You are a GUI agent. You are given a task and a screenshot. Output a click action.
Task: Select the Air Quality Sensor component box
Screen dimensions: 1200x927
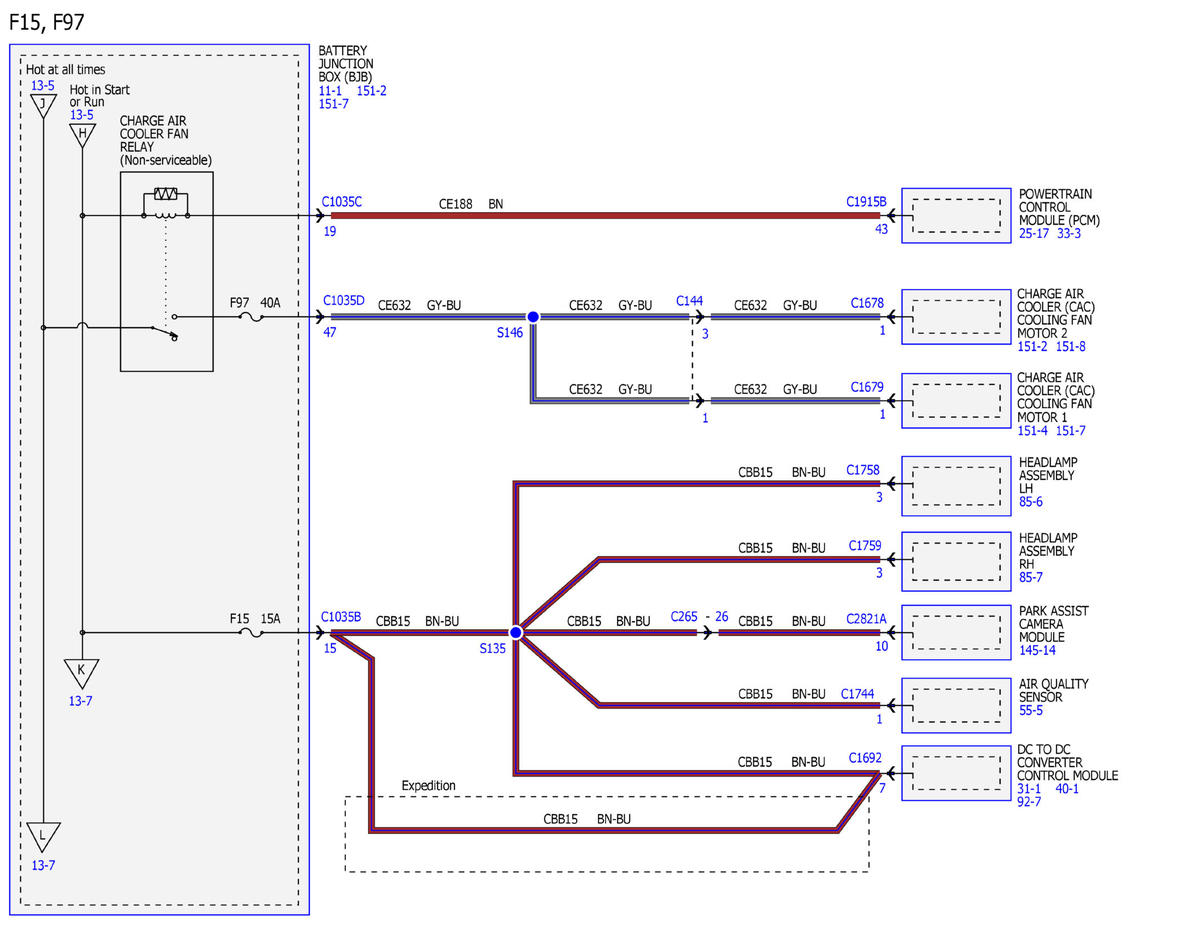[x=956, y=706]
